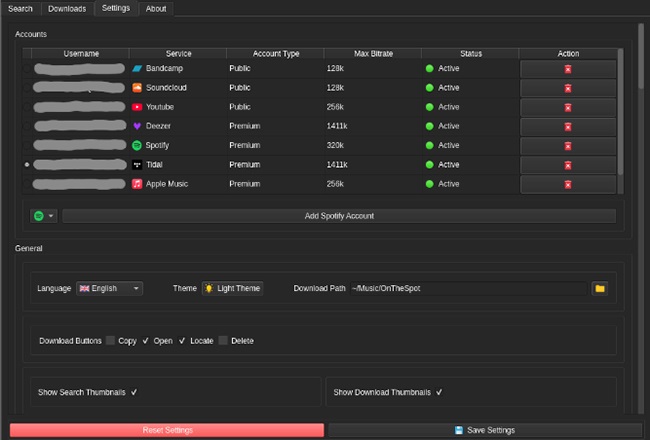Expand the account service selector dropdown
The width and height of the screenshot is (650, 440).
pyautogui.click(x=43, y=216)
